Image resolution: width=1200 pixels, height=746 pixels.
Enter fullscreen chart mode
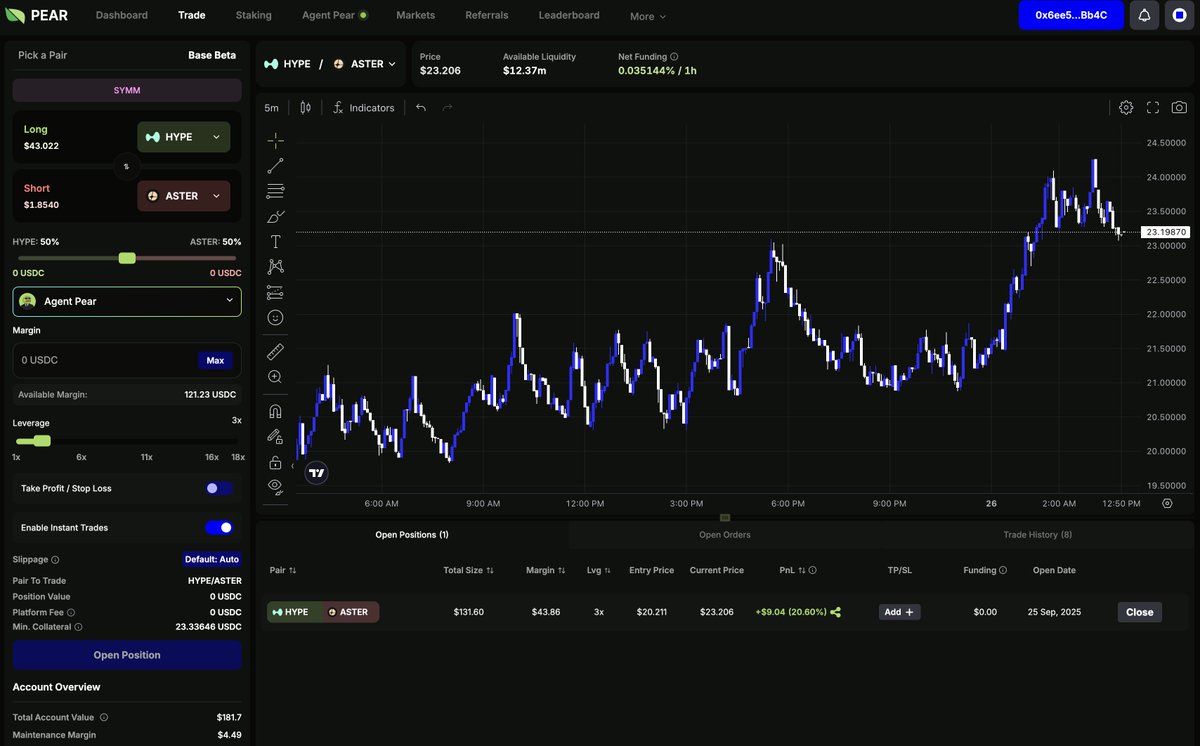(x=1153, y=108)
